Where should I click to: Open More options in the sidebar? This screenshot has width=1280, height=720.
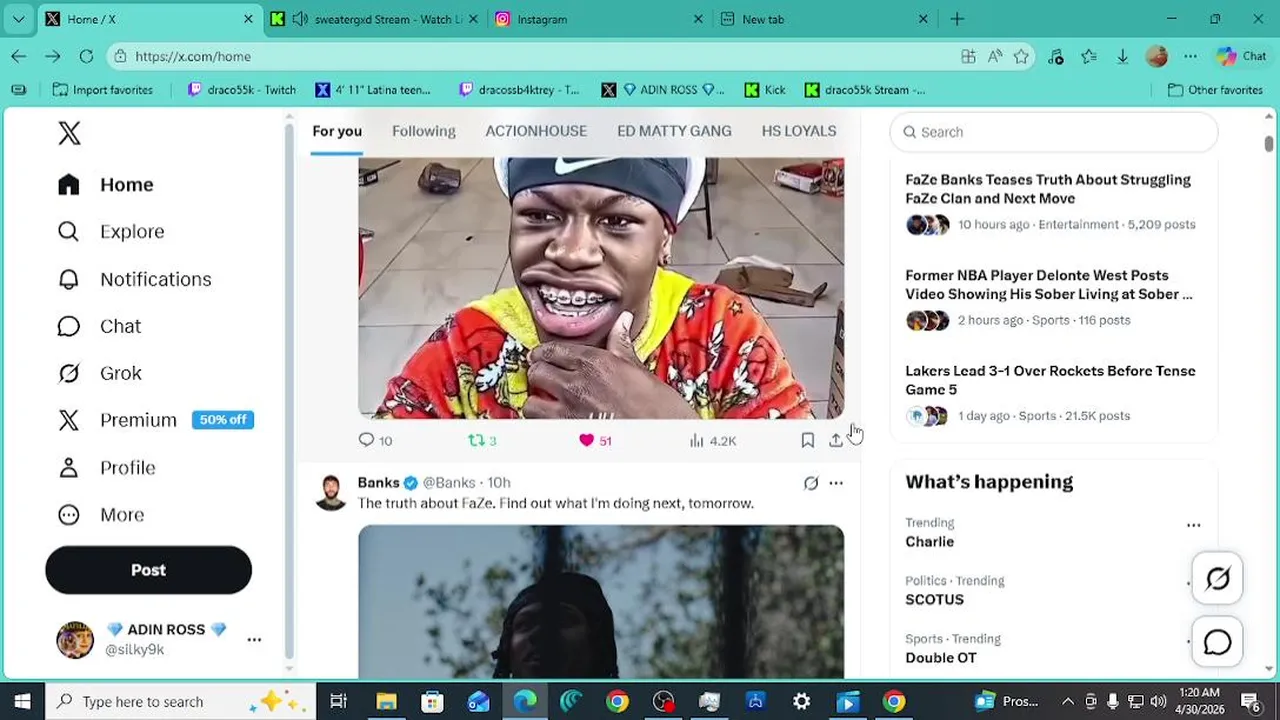pyautogui.click(x=101, y=515)
